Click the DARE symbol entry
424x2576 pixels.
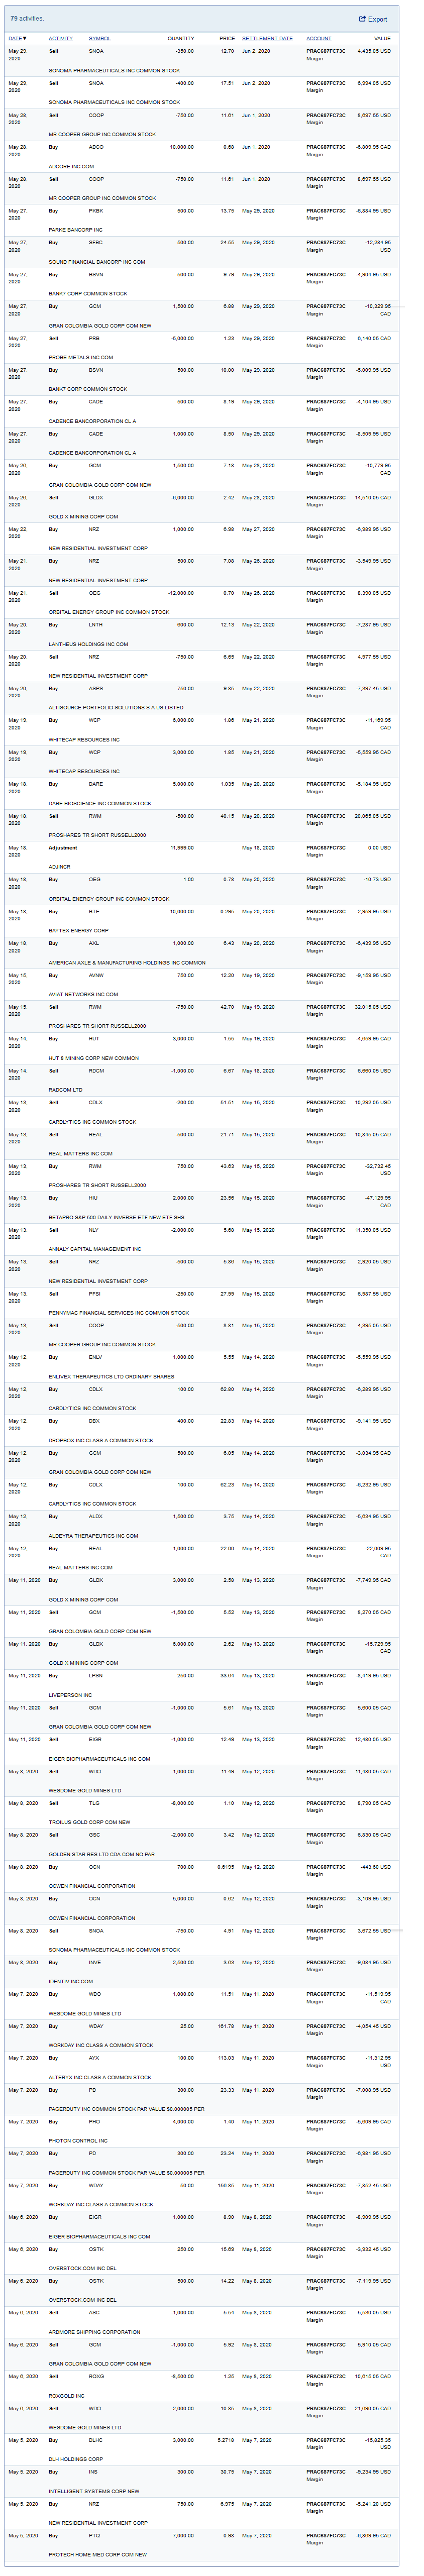(96, 784)
